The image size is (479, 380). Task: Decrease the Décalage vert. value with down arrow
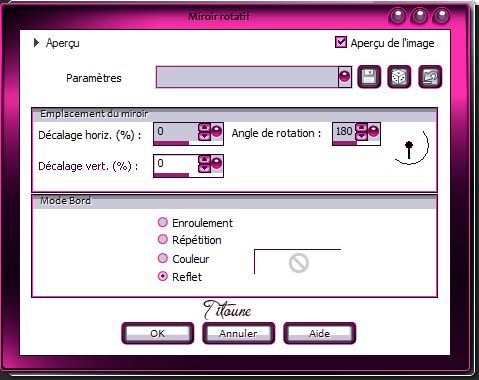point(204,168)
